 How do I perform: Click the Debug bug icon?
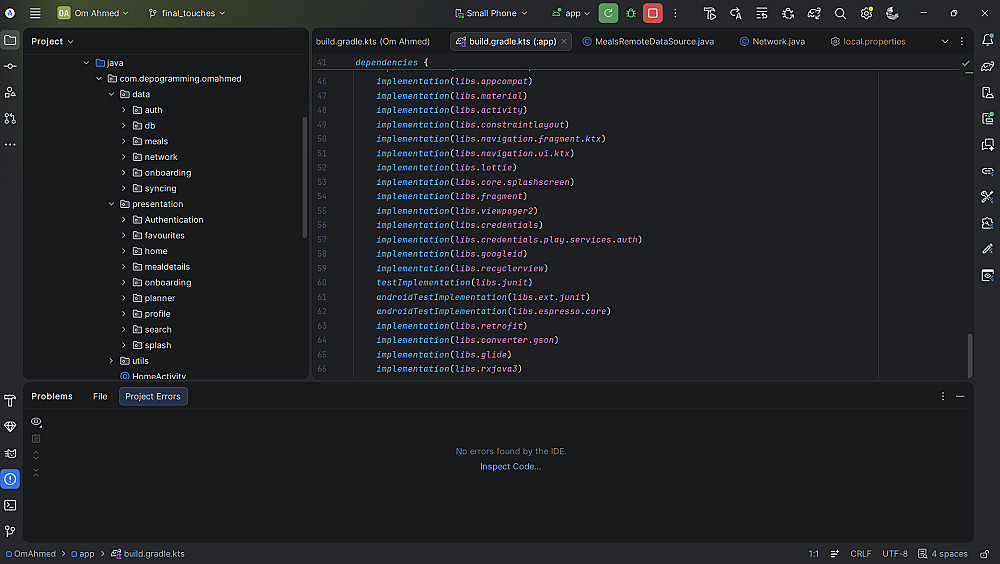tap(631, 13)
